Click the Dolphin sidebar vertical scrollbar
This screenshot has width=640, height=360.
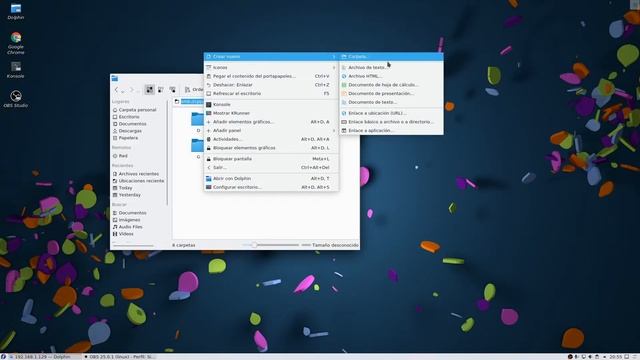[x=167, y=152]
